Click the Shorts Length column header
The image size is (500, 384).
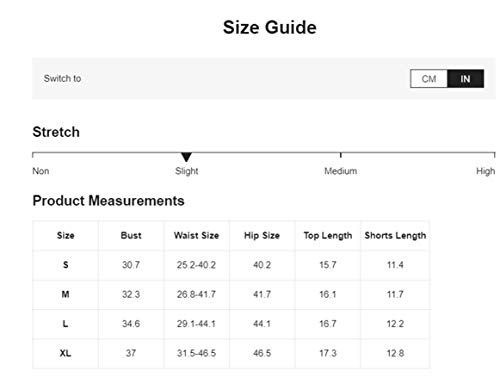coord(395,235)
